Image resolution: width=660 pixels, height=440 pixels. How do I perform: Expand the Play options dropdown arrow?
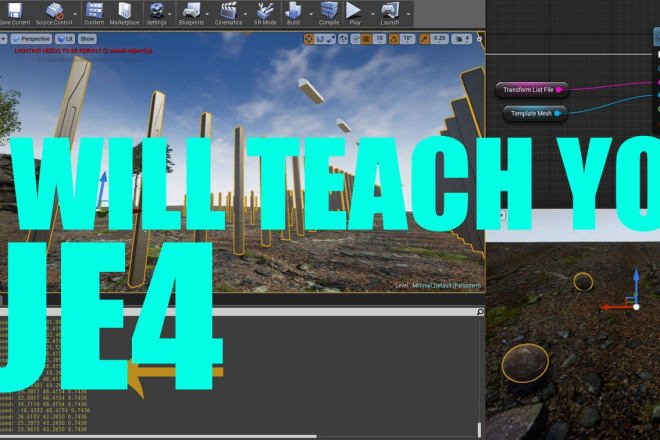click(373, 14)
